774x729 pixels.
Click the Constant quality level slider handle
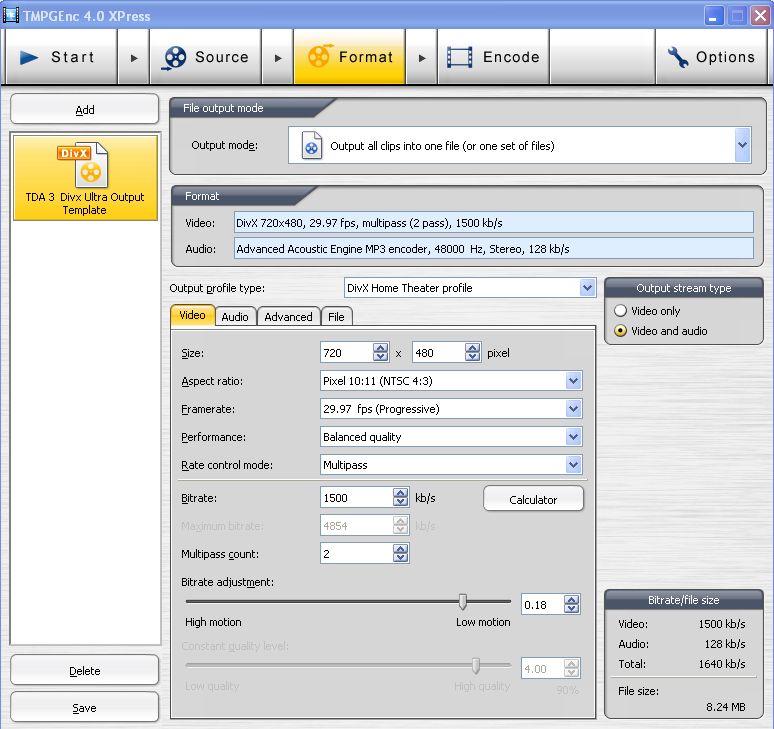click(475, 665)
